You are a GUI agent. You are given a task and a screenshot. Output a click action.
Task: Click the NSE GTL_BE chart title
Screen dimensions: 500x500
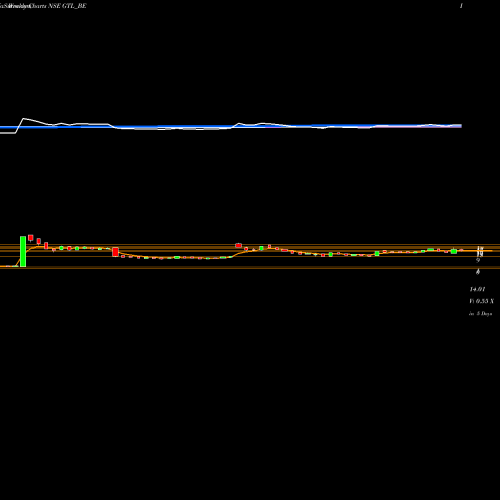(x=67, y=6)
